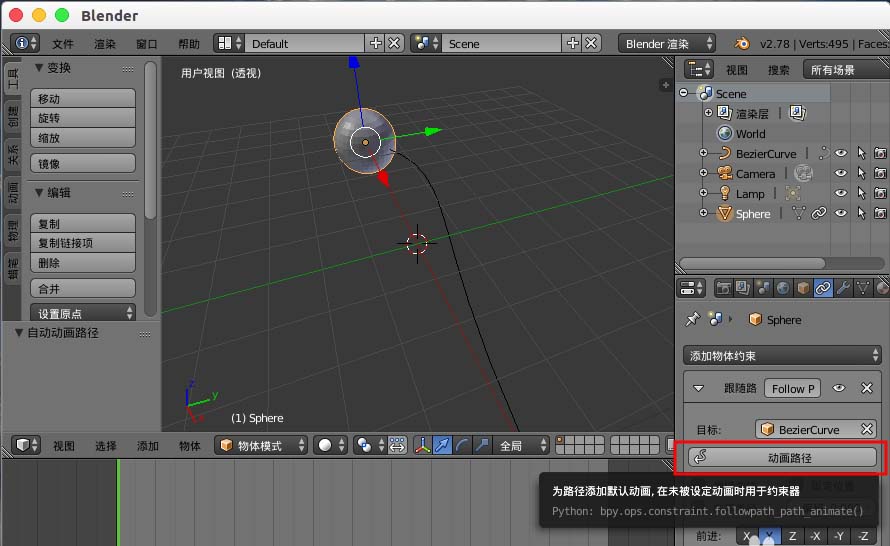890x546 pixels.
Task: Click the 动画路径 button
Action: (x=783, y=457)
